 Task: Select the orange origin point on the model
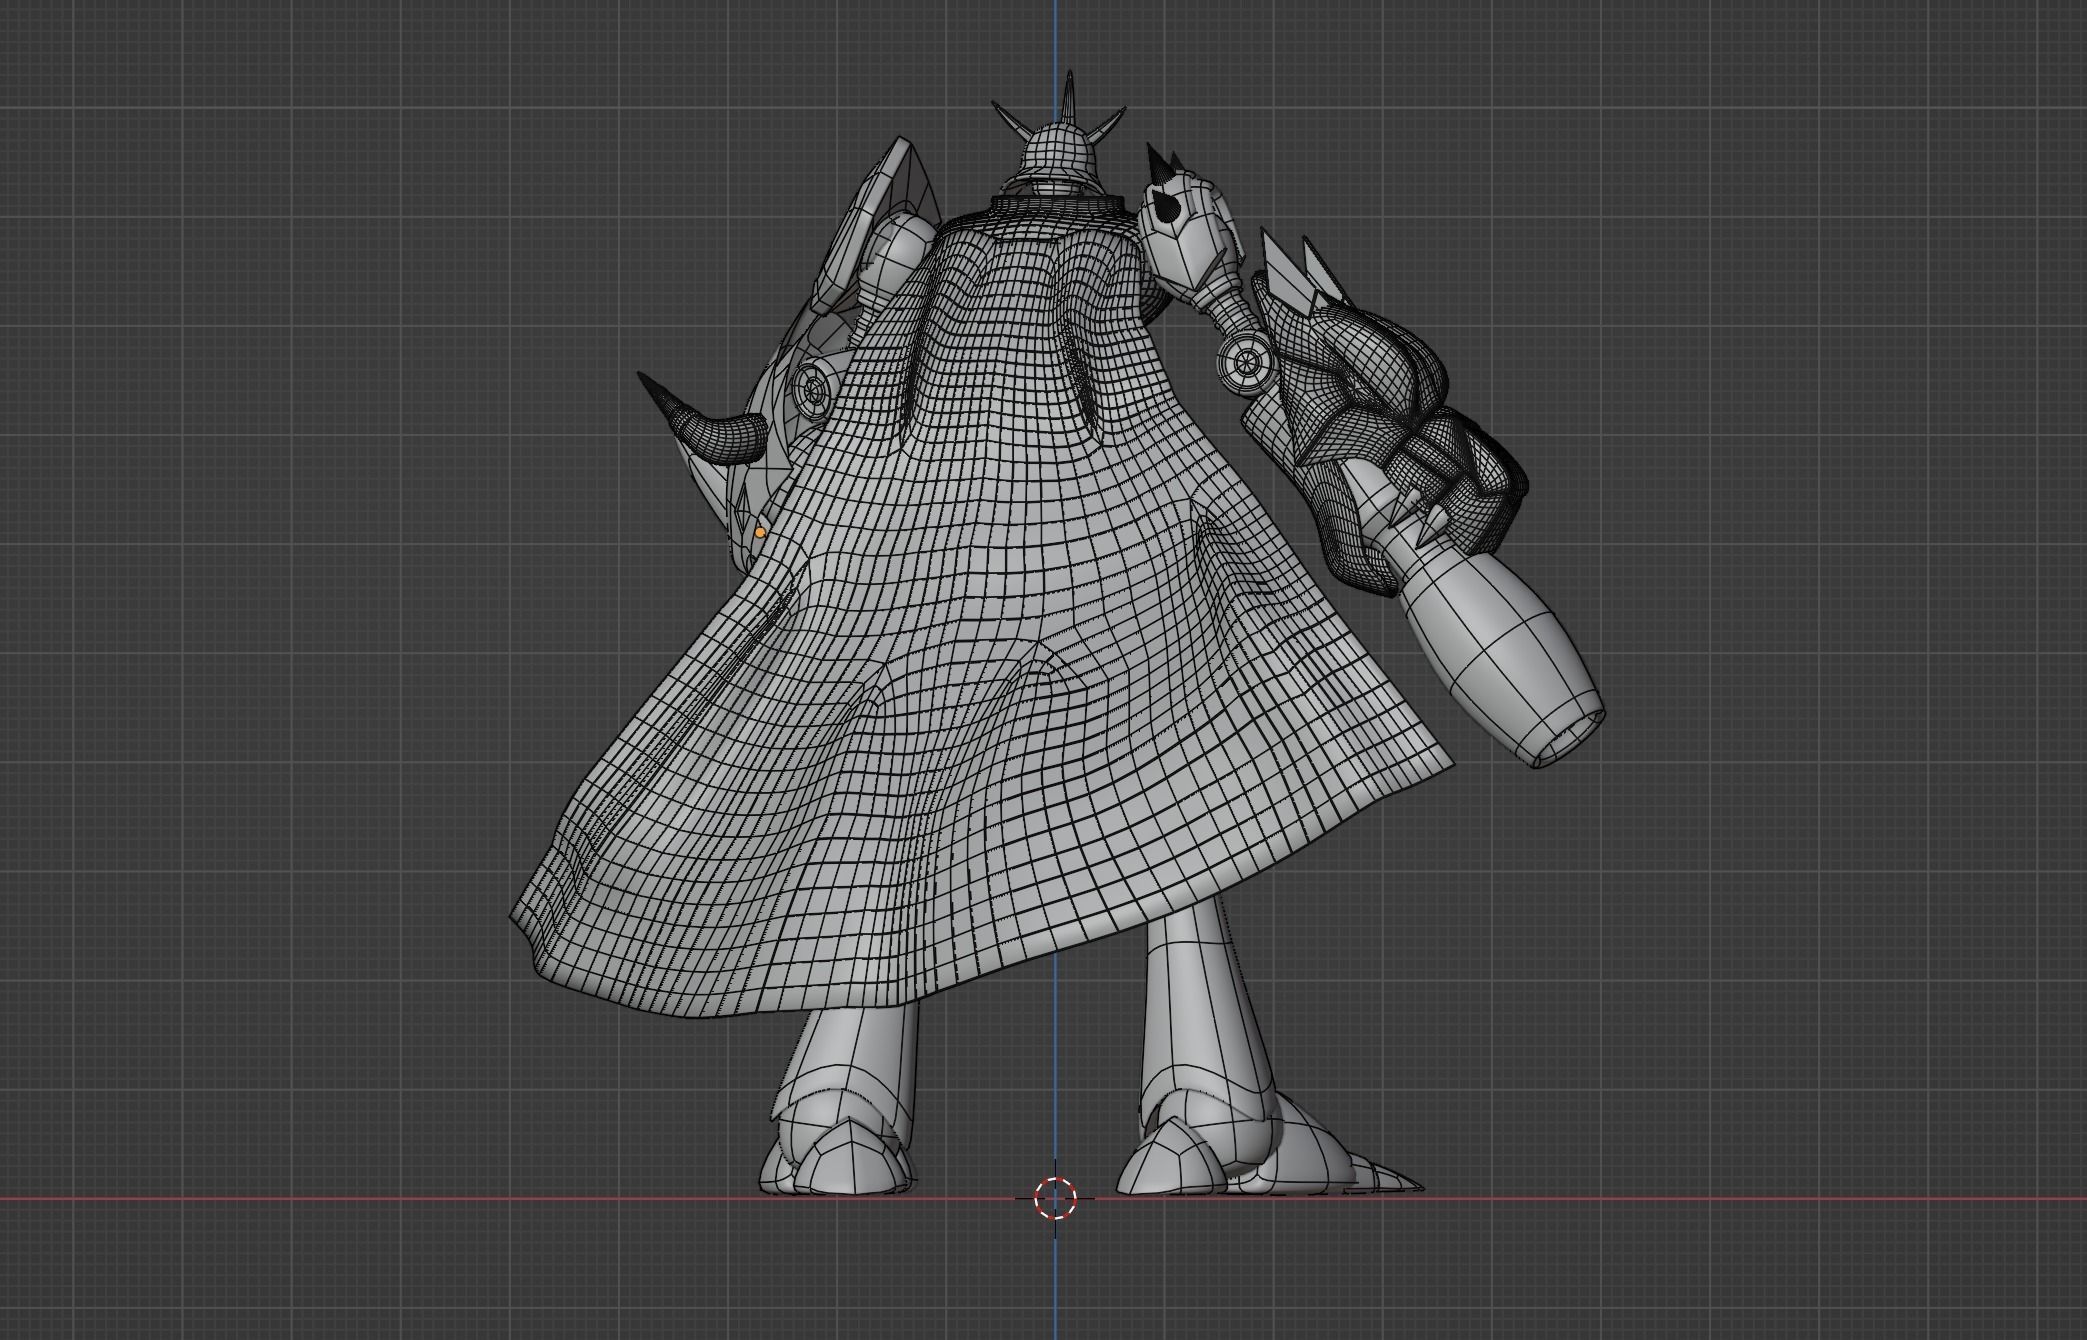[x=760, y=533]
